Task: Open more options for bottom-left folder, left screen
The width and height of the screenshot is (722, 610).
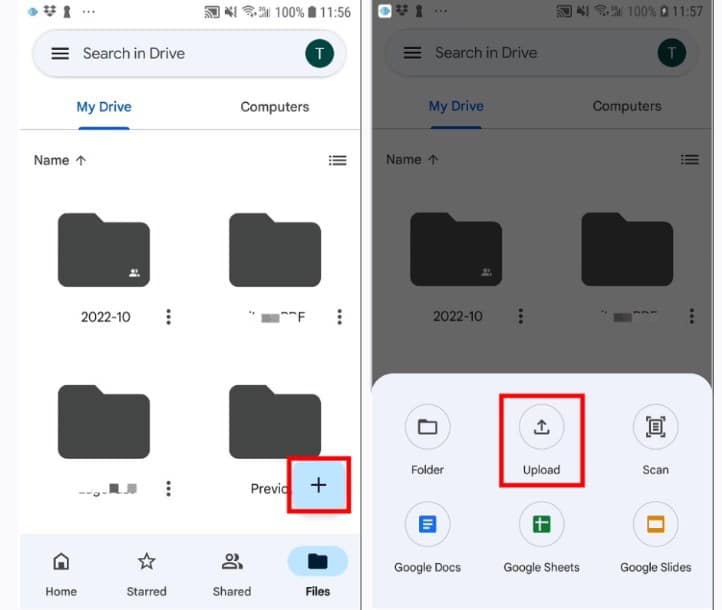Action: [x=169, y=488]
